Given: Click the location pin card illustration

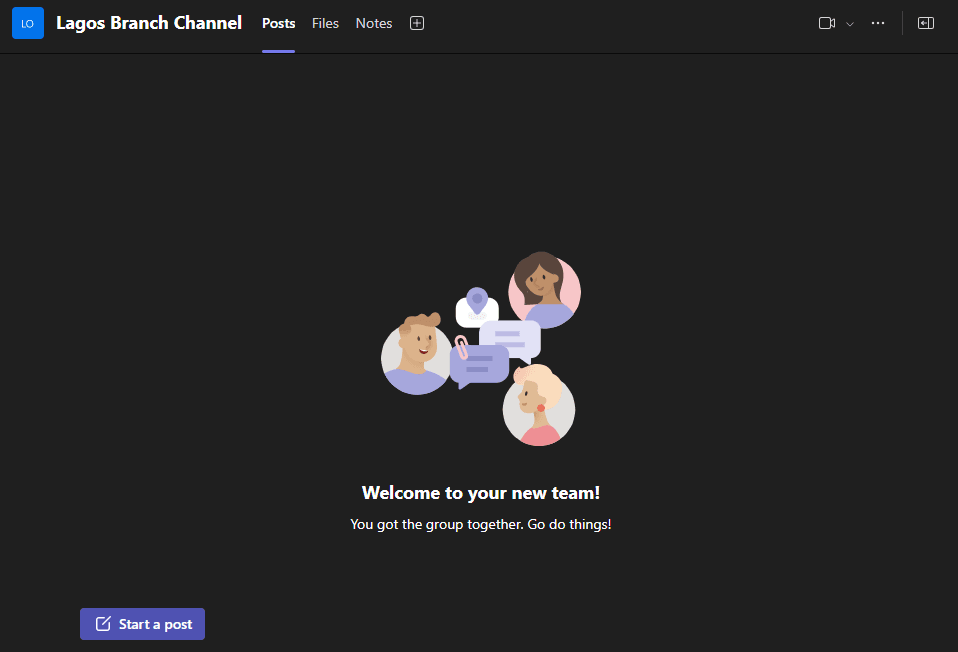Looking at the screenshot, I should click(477, 305).
